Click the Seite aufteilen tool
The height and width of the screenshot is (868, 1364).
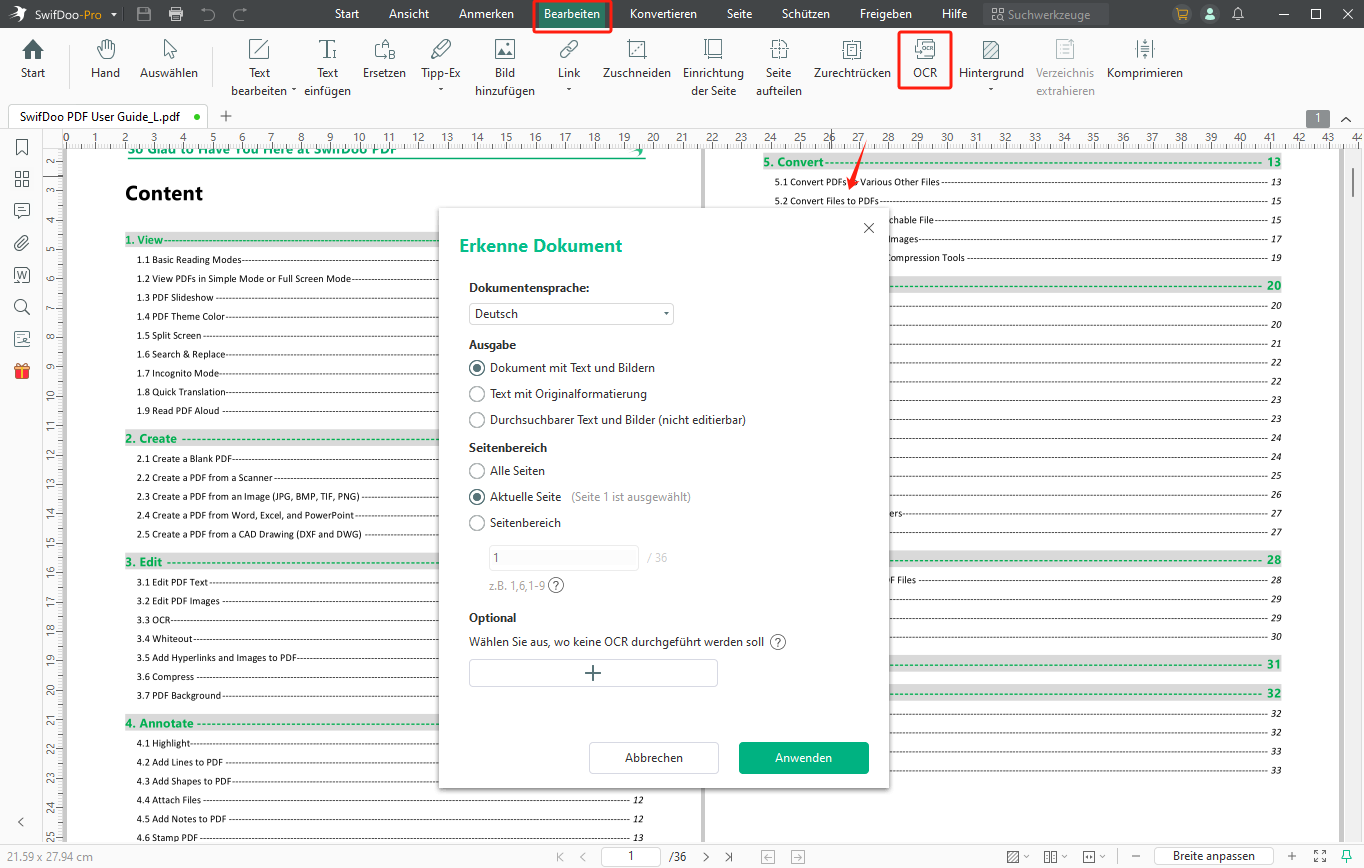point(778,68)
